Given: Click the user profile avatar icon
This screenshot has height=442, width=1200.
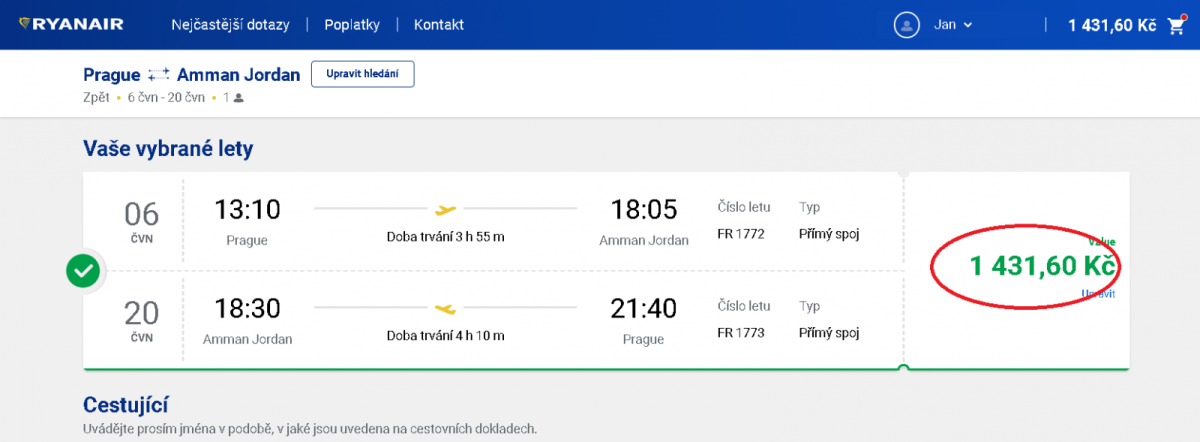Looking at the screenshot, I should [x=906, y=25].
